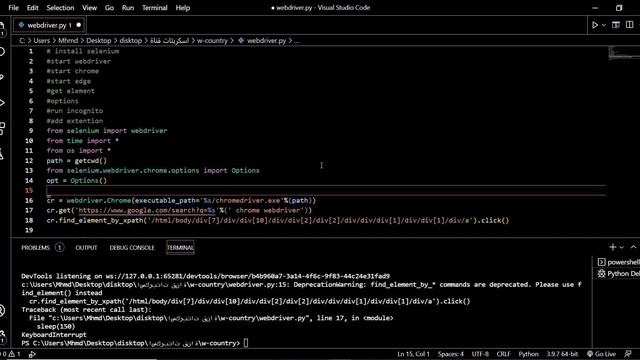Click '3.9.7 64-bit' interpreter in status bar
Viewport: 640px width, 360px height.
(x=562, y=354)
